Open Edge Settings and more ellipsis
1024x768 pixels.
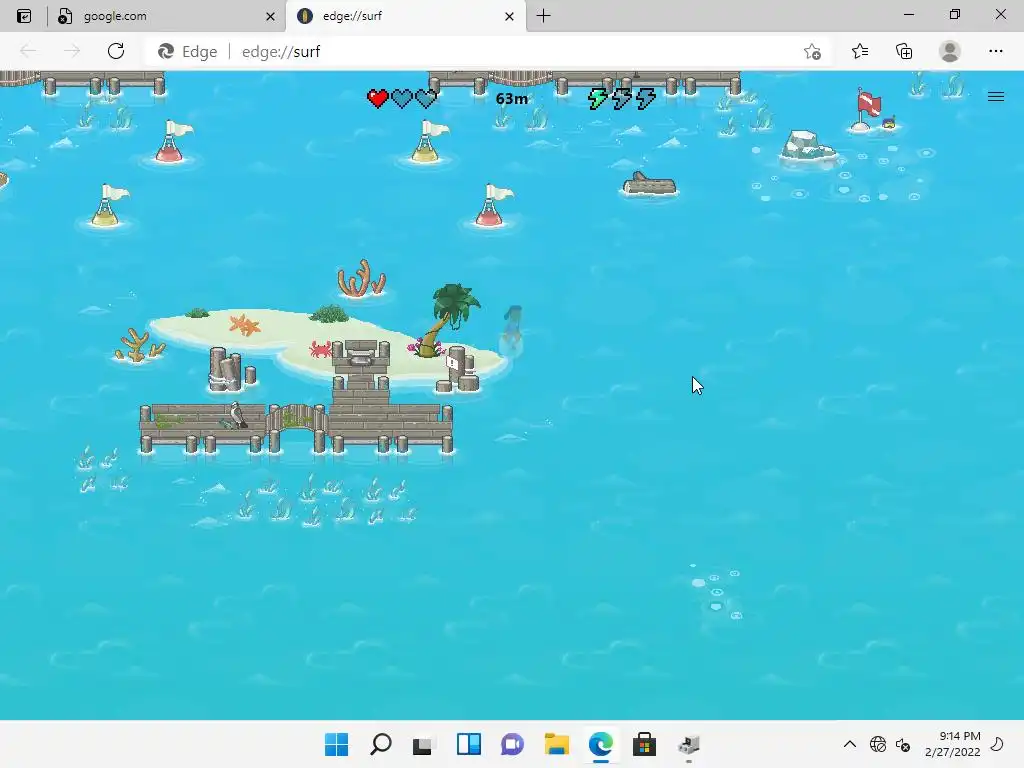(x=995, y=51)
